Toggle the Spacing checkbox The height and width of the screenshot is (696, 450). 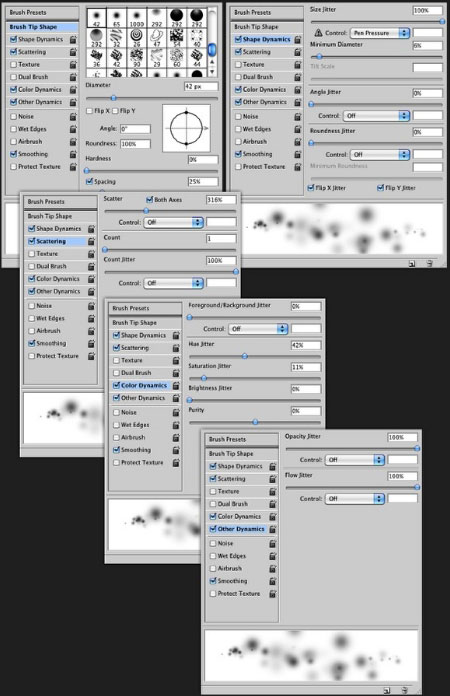coord(89,182)
